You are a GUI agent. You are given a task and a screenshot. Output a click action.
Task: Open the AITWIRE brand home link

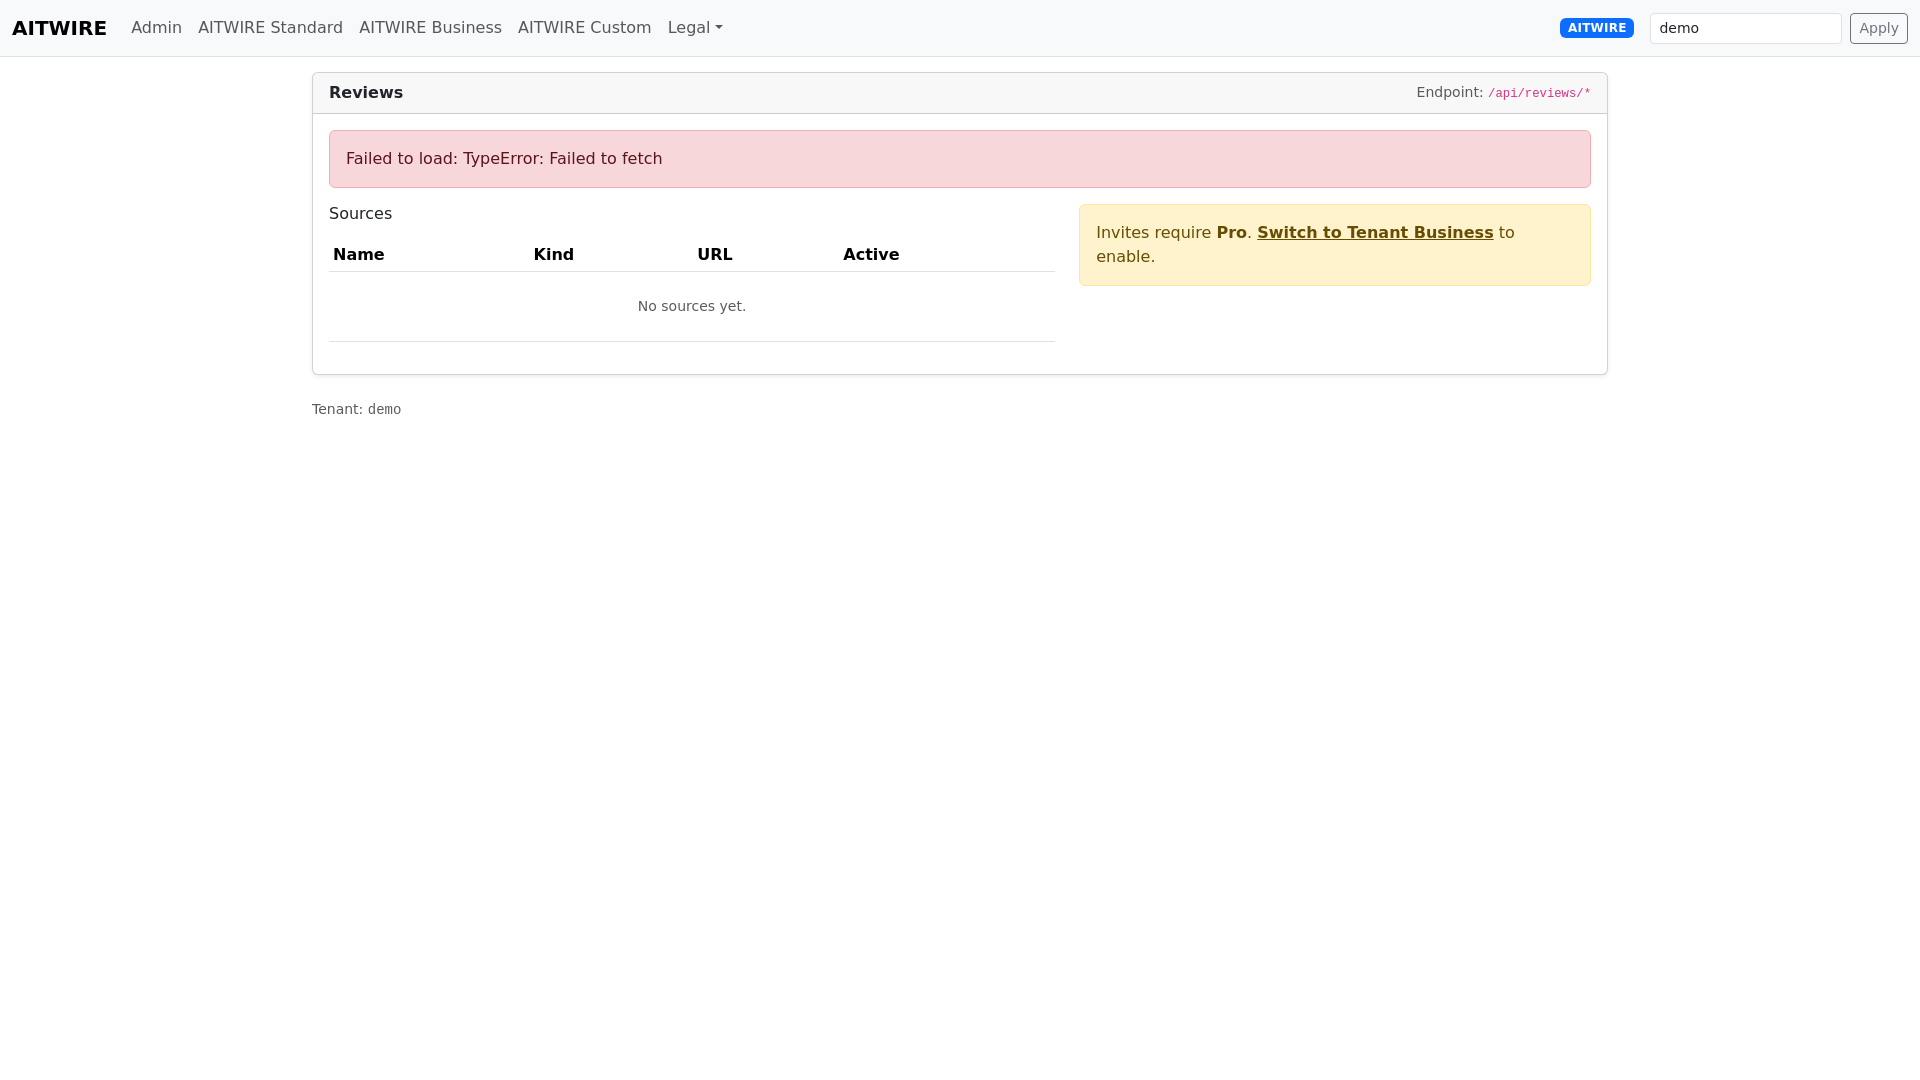click(x=59, y=28)
